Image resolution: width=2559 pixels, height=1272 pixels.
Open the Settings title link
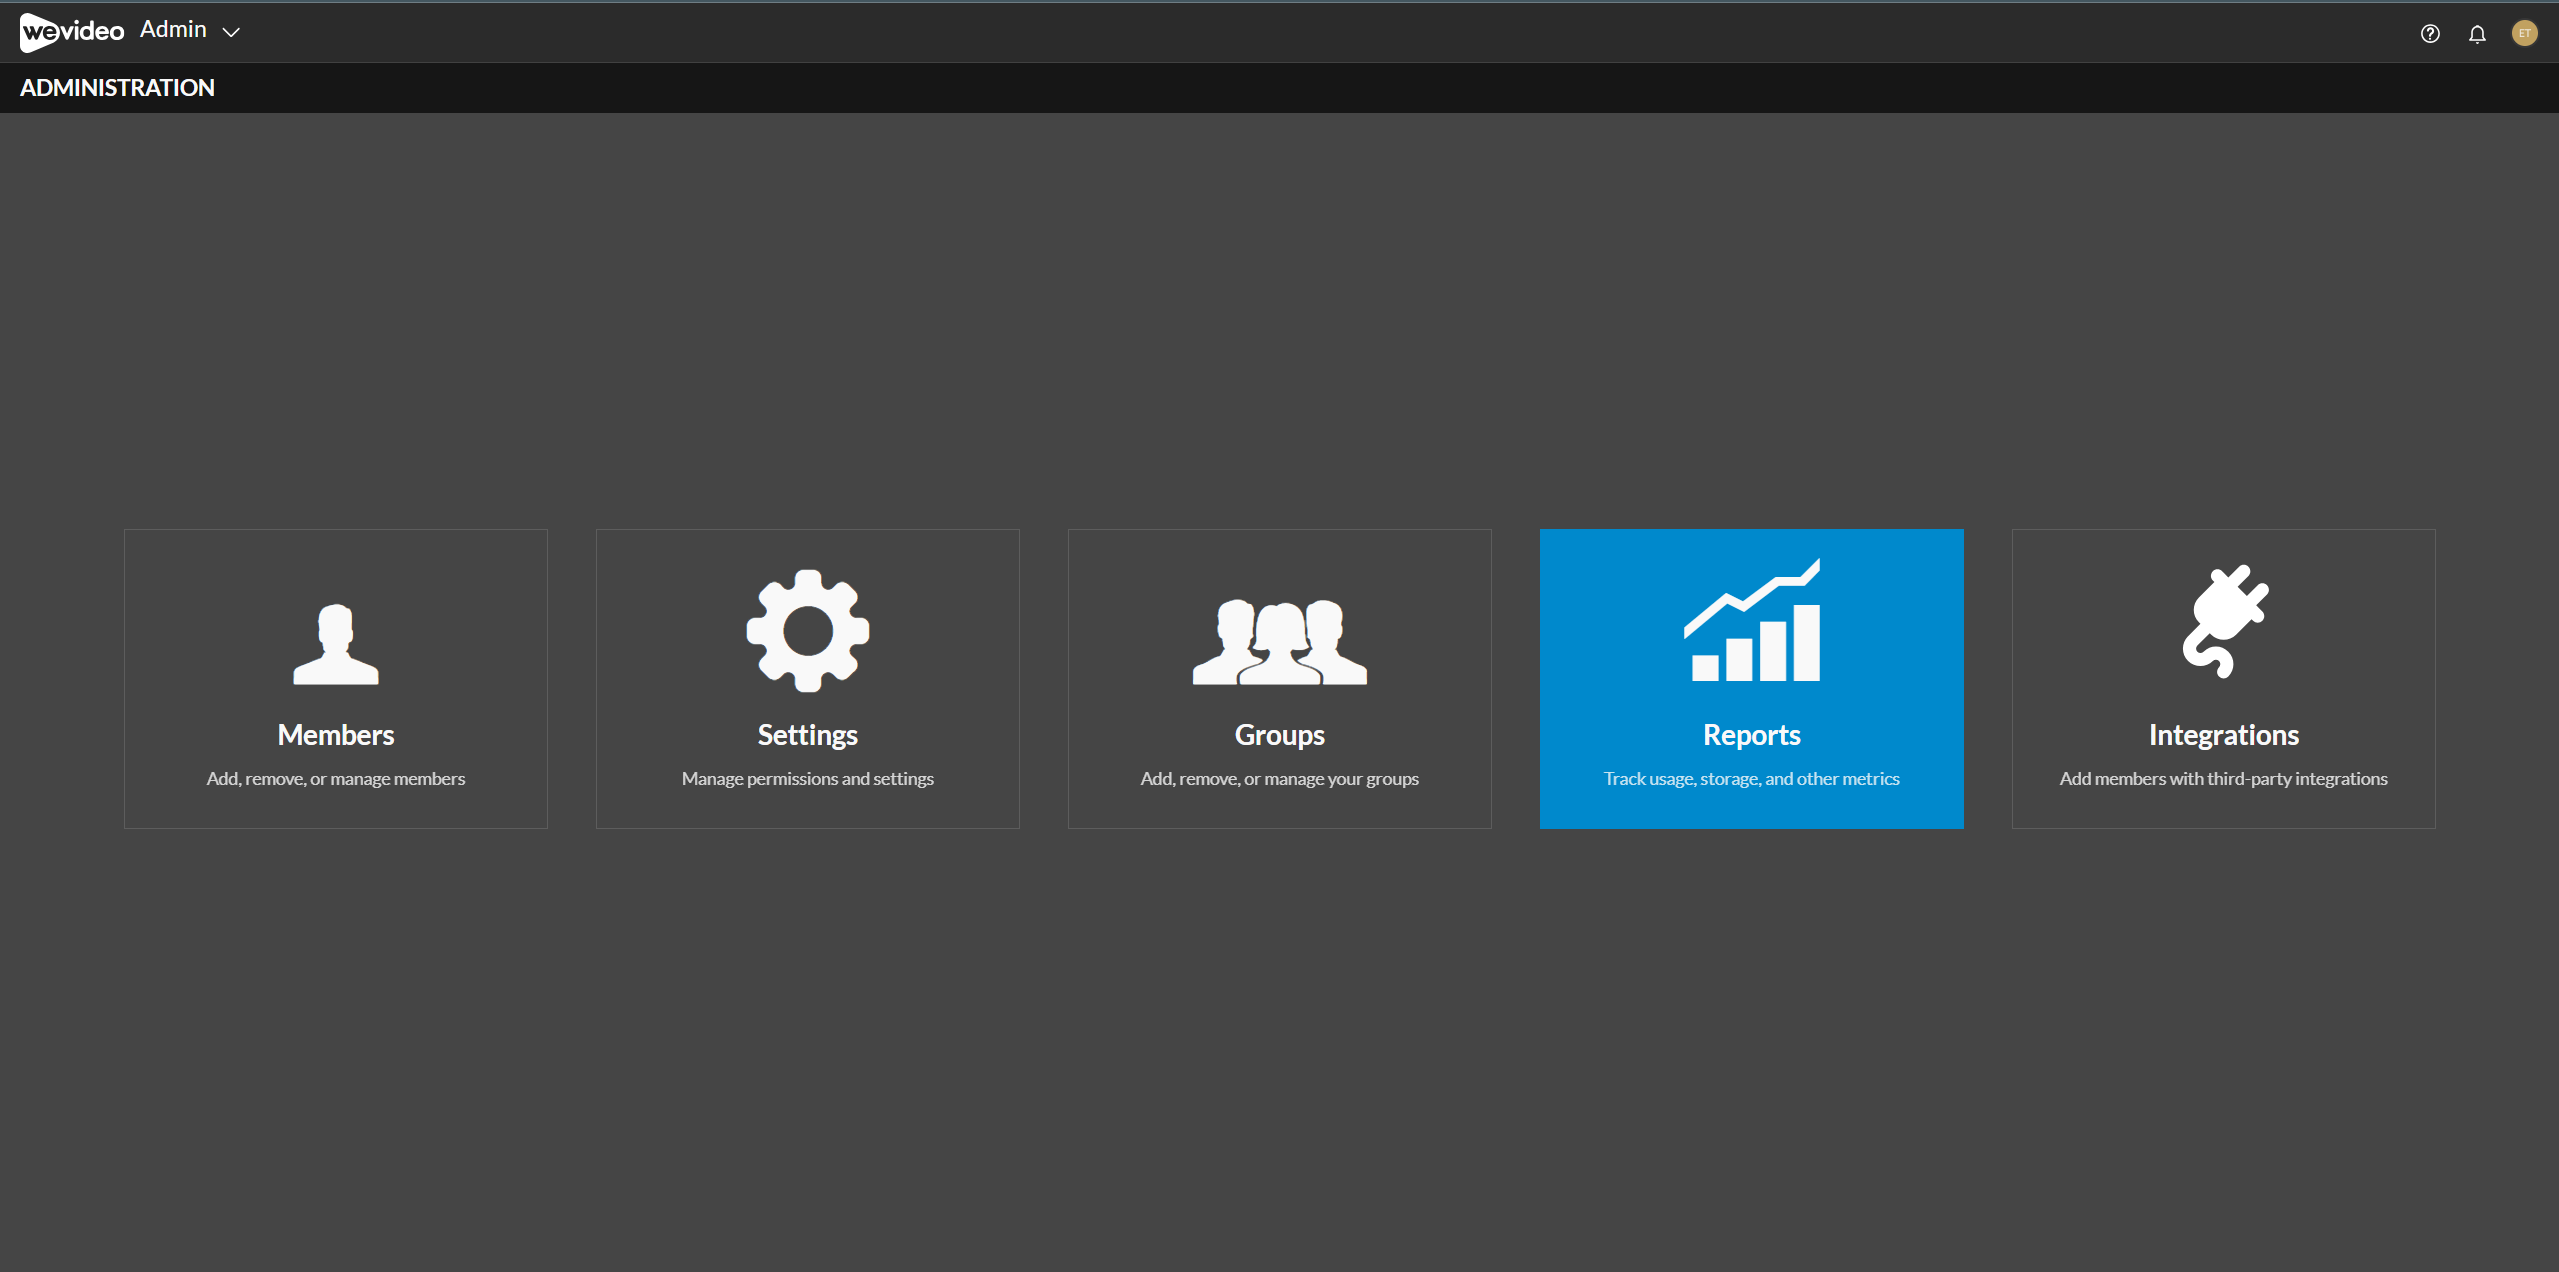[808, 735]
